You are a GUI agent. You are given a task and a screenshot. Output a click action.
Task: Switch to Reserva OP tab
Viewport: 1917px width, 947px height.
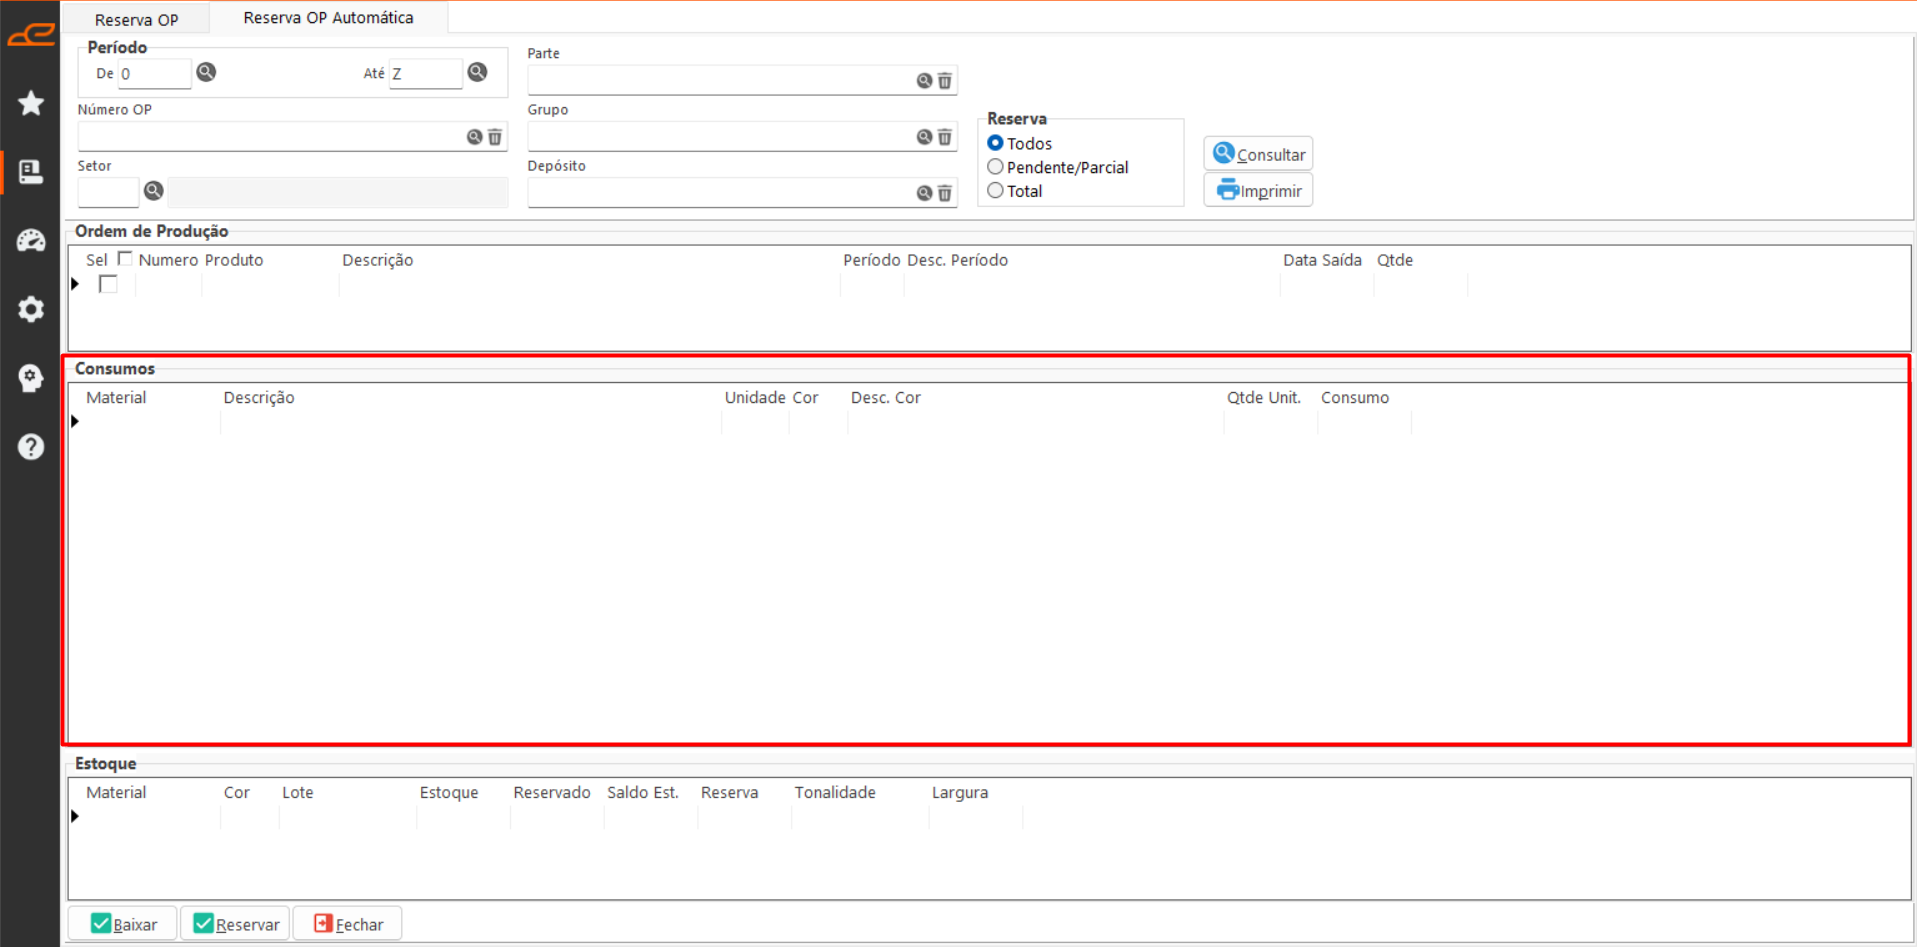tap(136, 19)
